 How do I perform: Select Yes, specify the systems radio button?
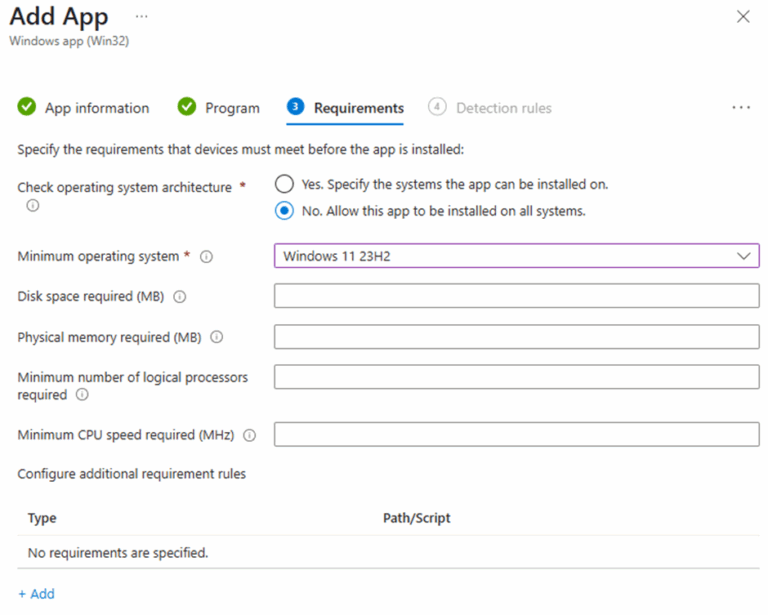coord(284,184)
